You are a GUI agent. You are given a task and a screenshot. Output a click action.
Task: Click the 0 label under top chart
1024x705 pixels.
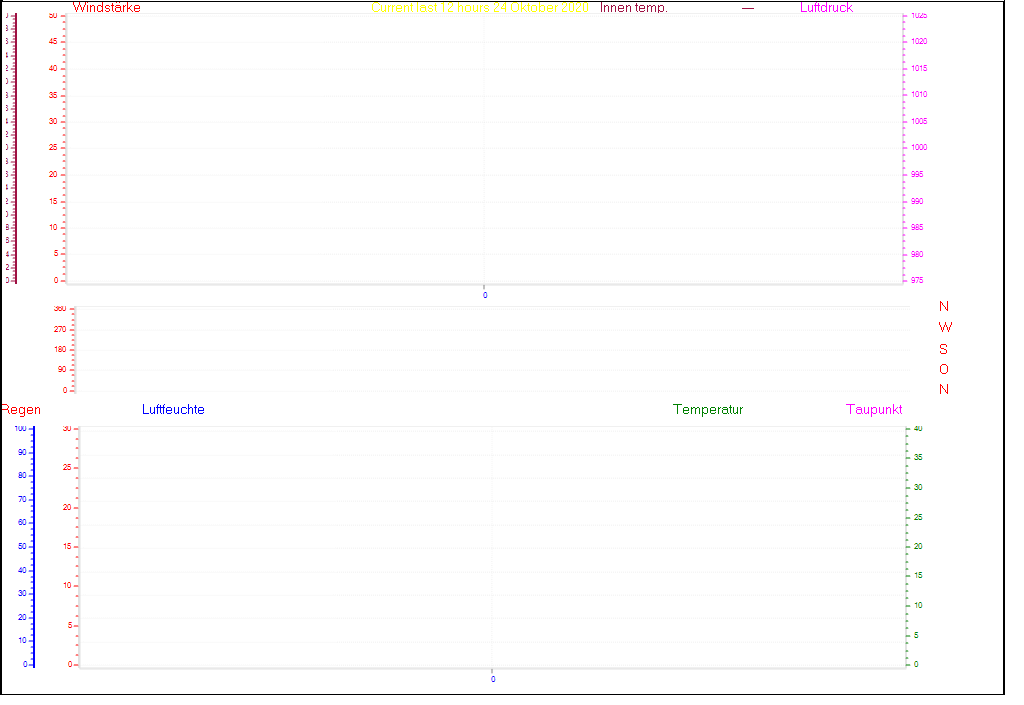tap(485, 295)
